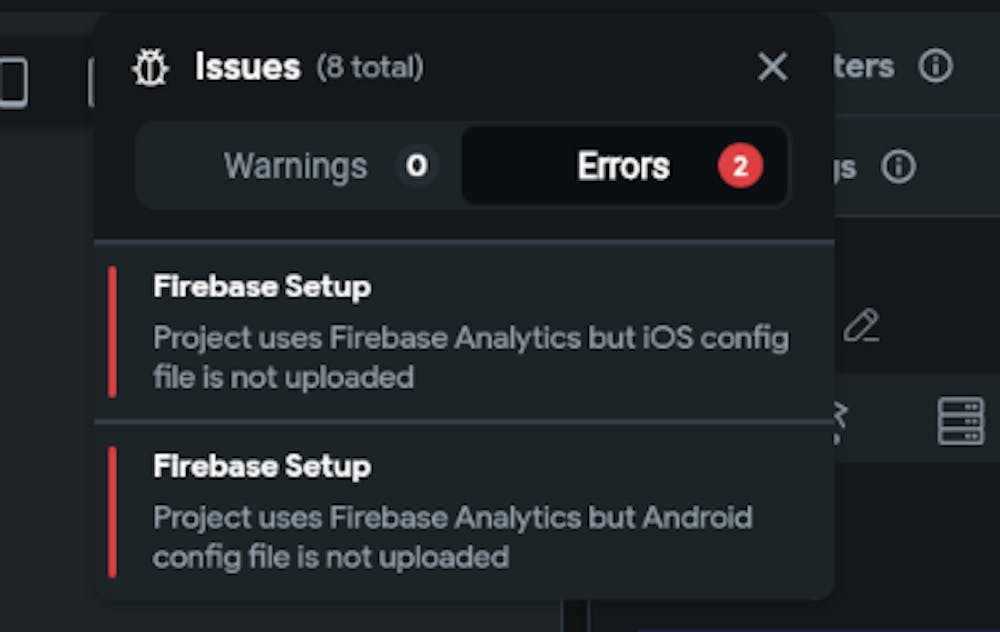This screenshot has height=632, width=1000.
Task: Click the pencil edit icon
Action: (861, 325)
